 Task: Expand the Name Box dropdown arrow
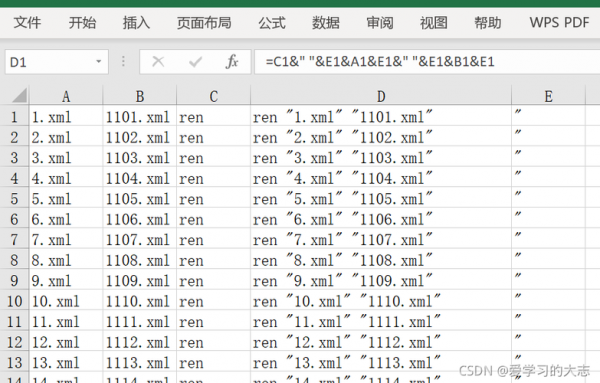click(99, 62)
